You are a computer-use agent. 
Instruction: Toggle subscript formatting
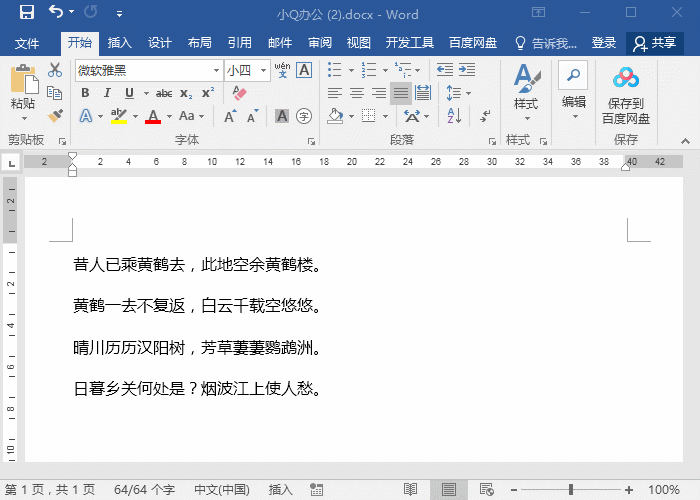click(x=186, y=93)
